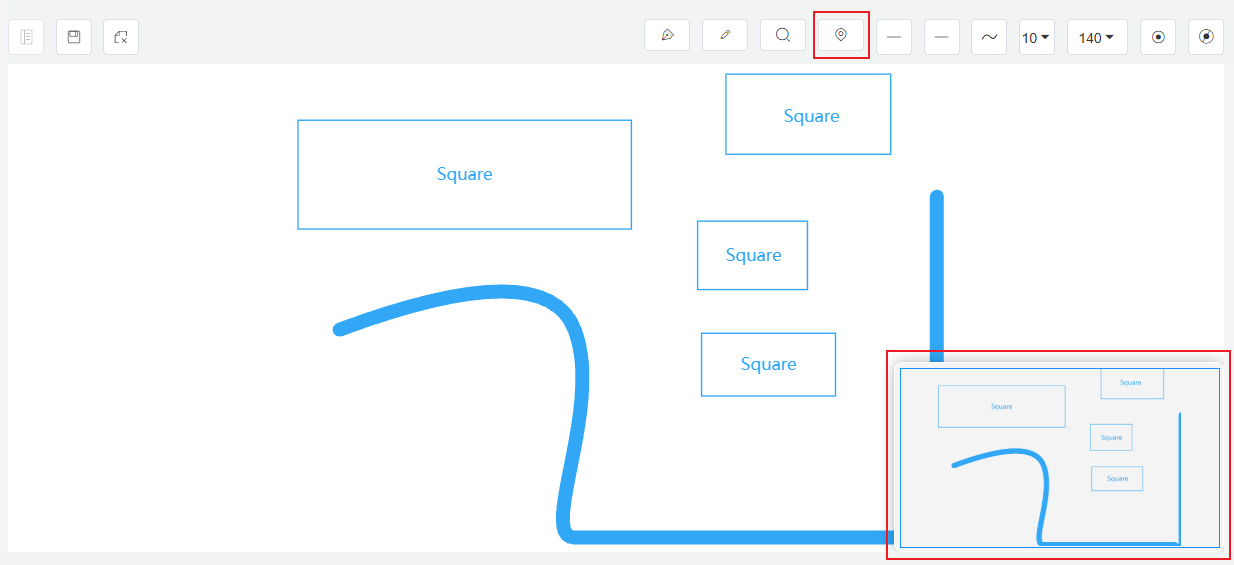Toggle the minimap with the location pin button
Viewport: 1234px width, 565px height.
[841, 36]
